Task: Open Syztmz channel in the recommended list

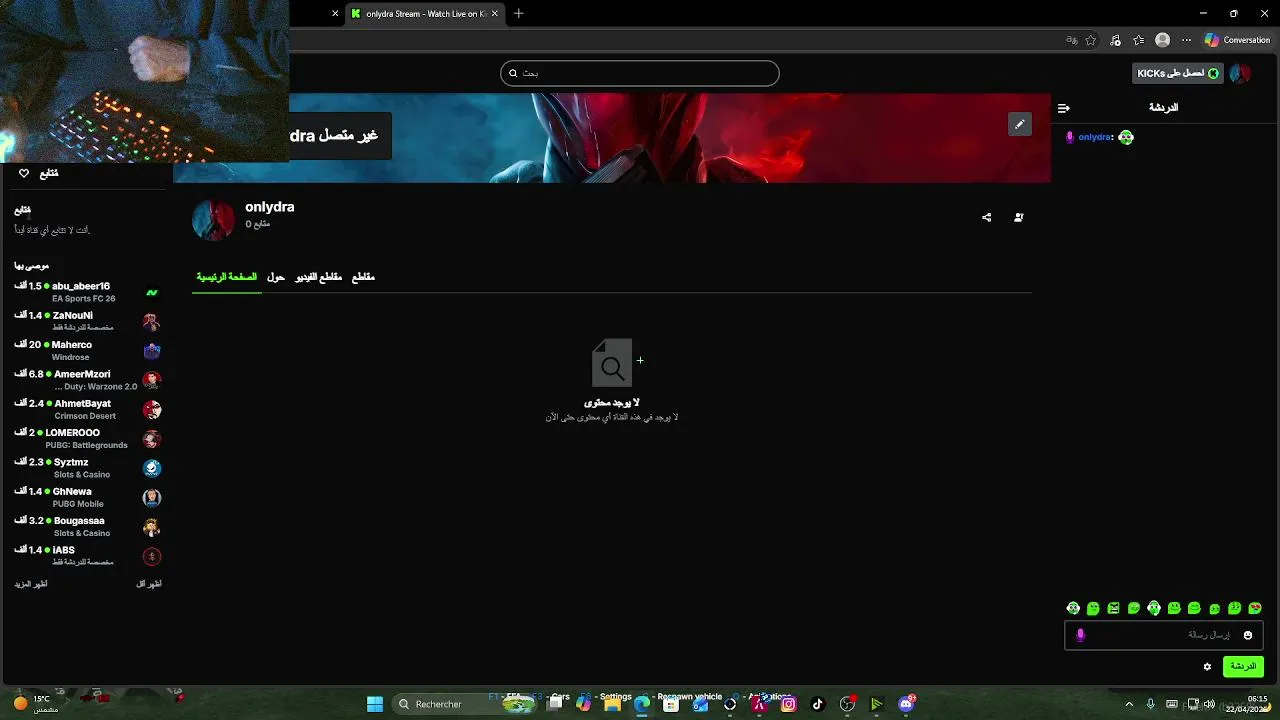Action: point(88,468)
